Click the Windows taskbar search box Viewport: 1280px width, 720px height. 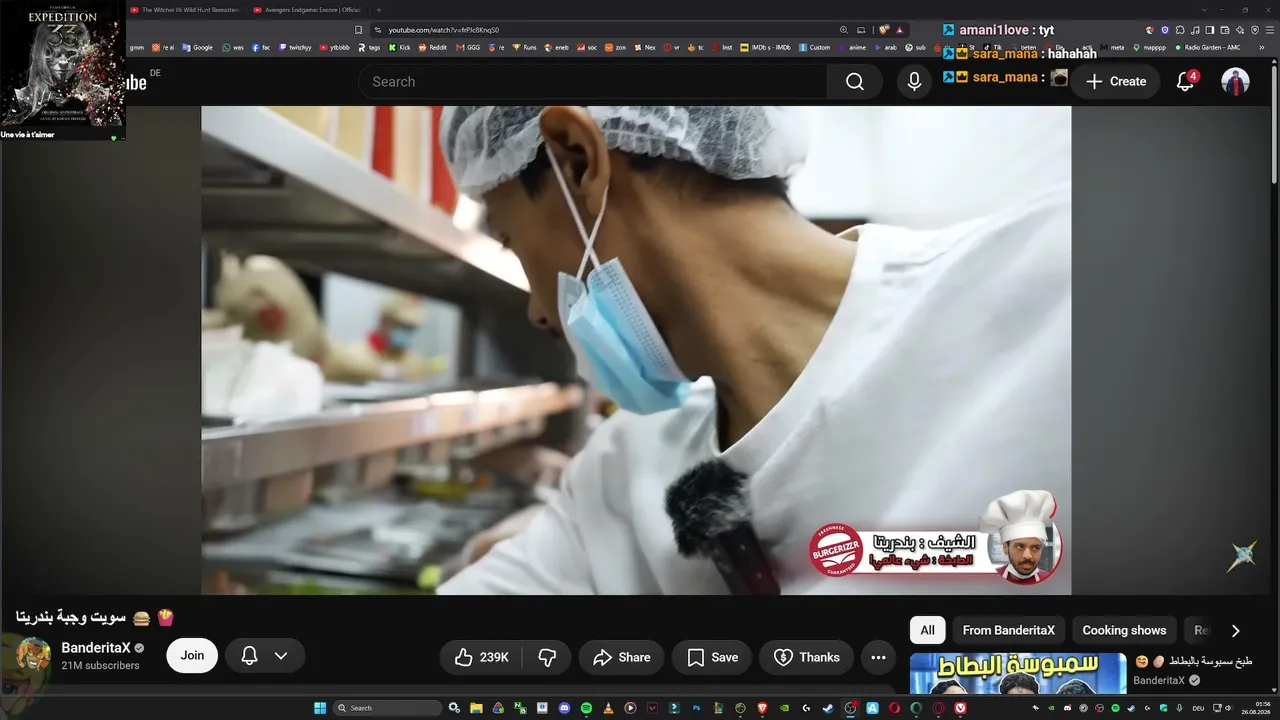pos(387,708)
